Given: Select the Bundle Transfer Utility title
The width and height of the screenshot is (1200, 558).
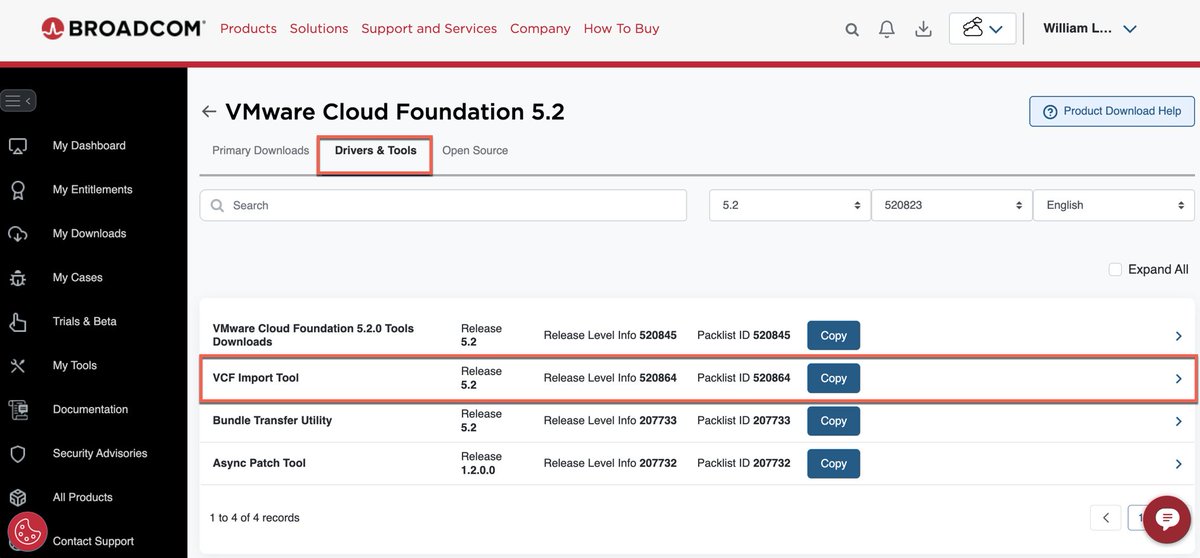Looking at the screenshot, I should tap(272, 421).
